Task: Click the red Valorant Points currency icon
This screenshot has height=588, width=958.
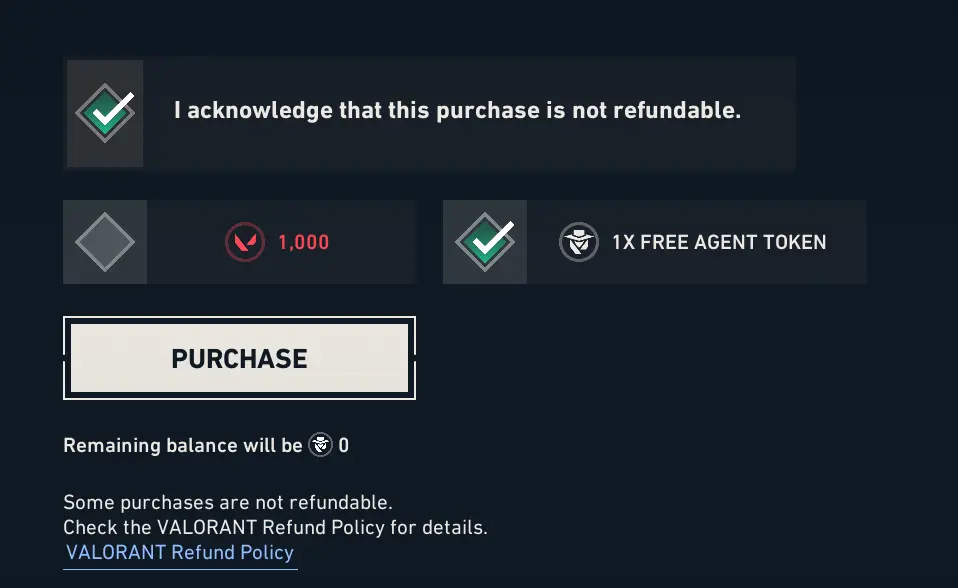Action: point(245,242)
